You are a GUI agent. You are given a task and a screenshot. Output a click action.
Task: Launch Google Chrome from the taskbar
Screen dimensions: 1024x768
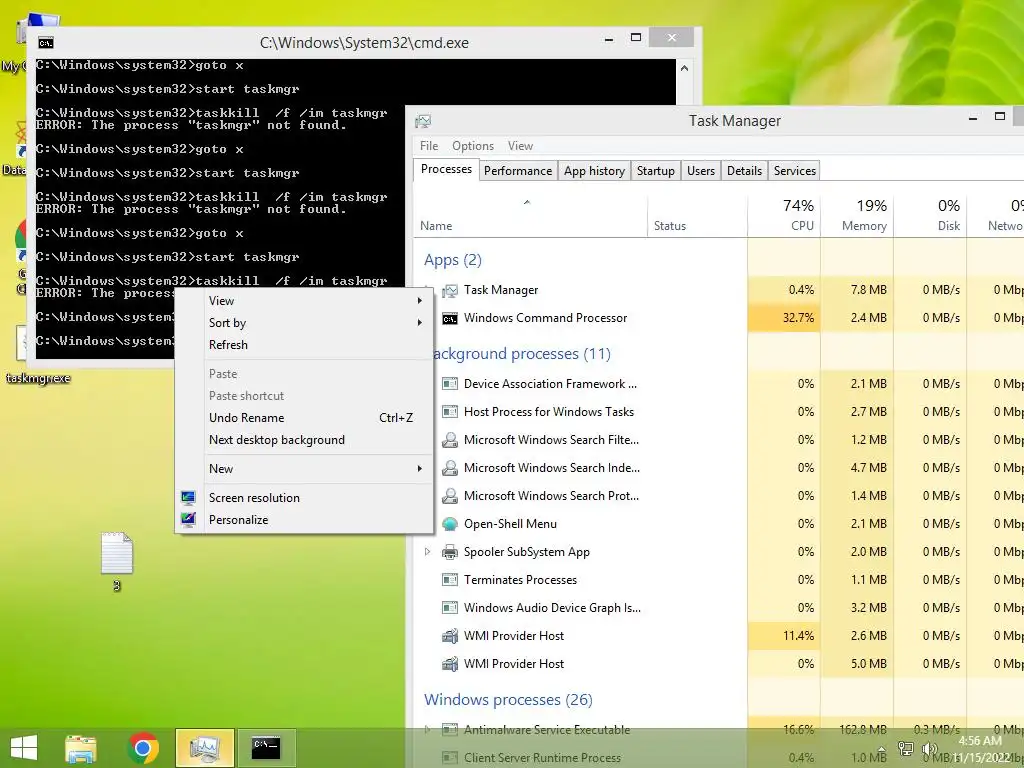tap(143, 748)
